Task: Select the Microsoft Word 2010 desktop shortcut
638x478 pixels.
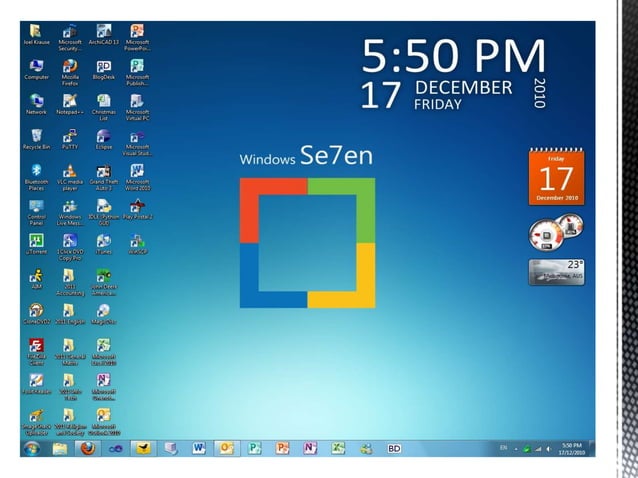Action: click(x=137, y=177)
